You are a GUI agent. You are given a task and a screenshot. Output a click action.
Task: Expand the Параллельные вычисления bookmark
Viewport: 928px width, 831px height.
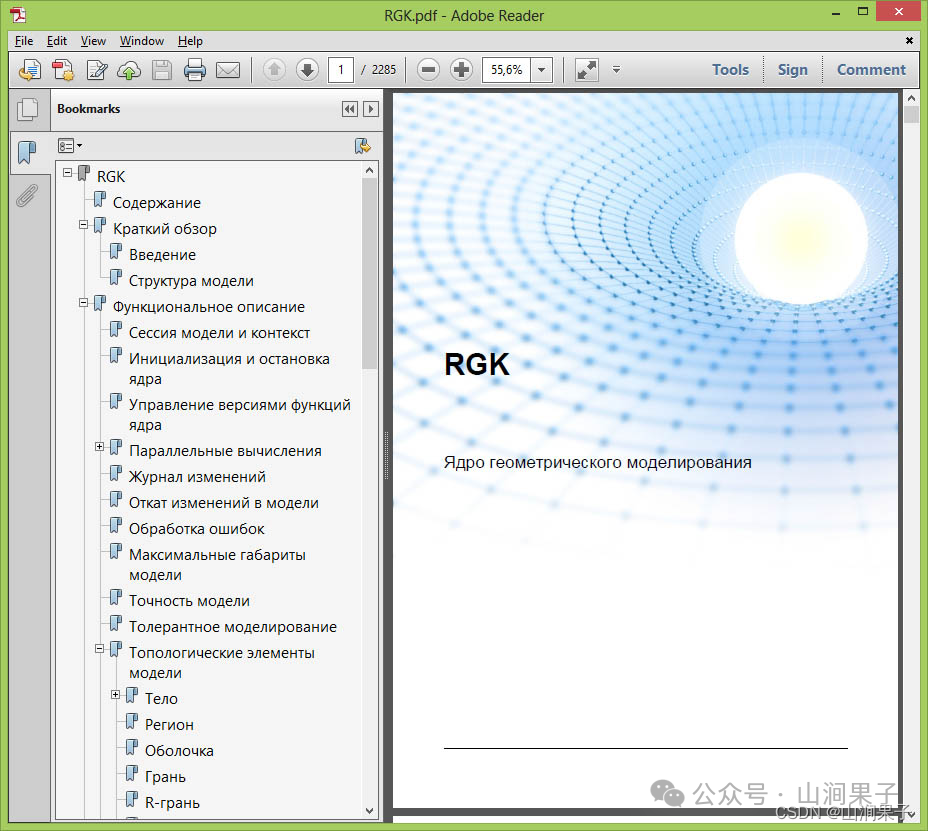[99, 447]
